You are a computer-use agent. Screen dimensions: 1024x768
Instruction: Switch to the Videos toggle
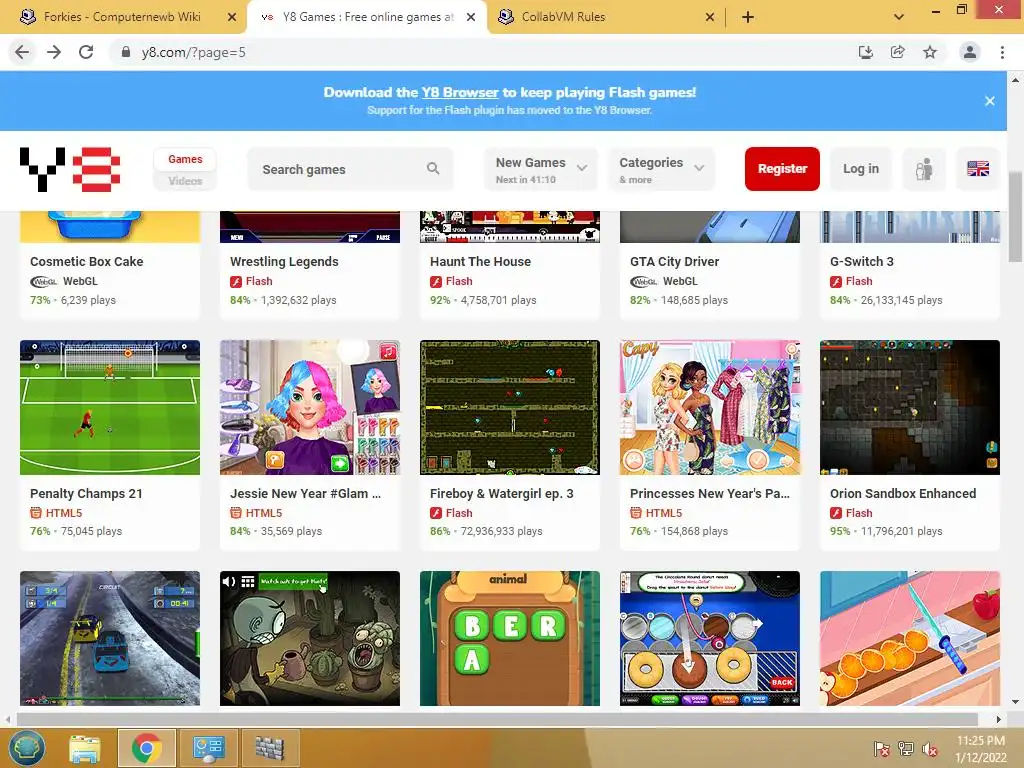(185, 181)
